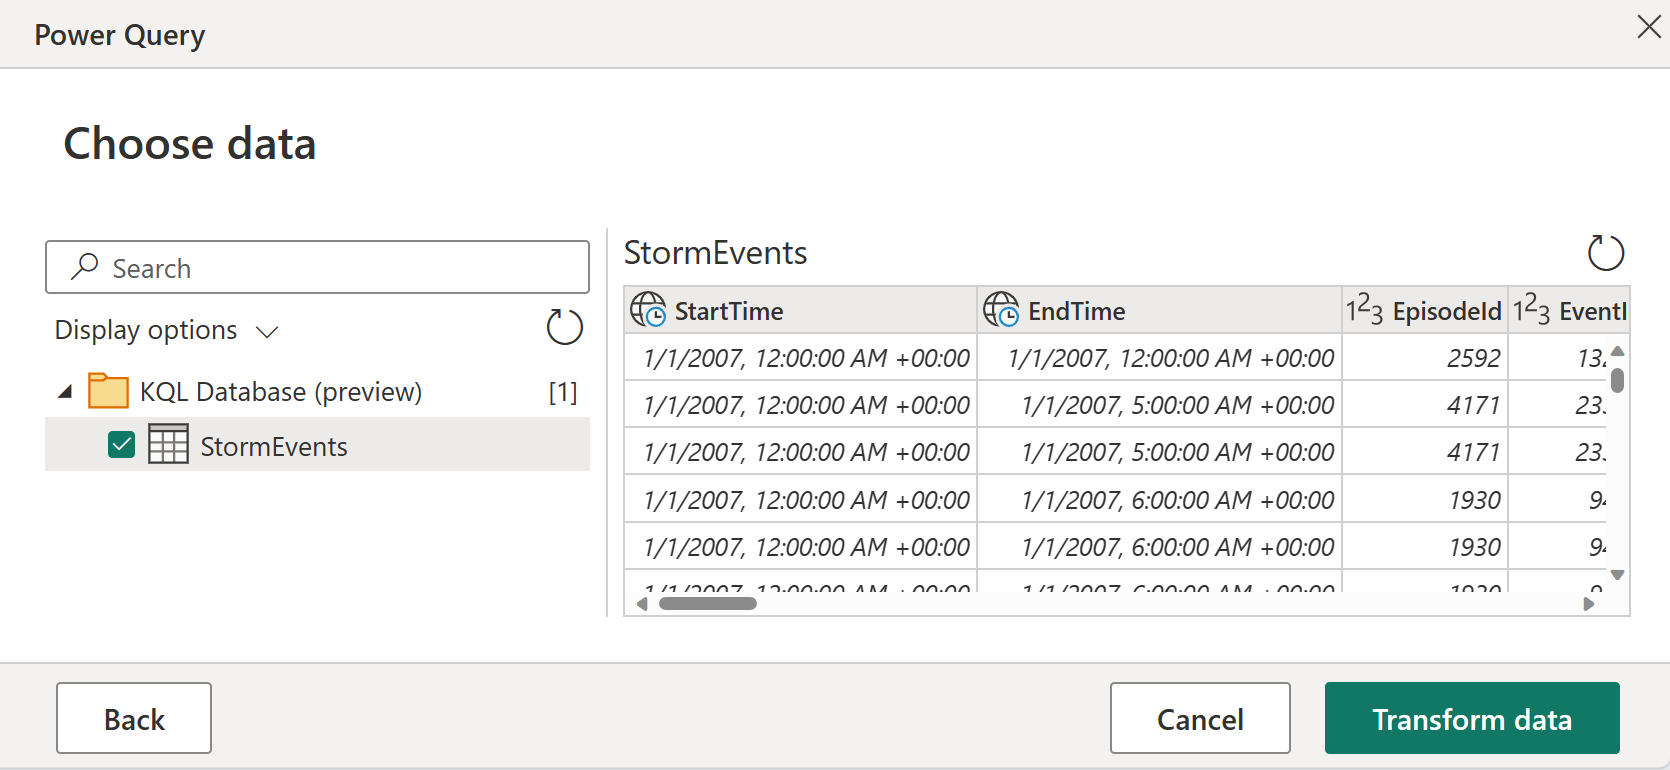Click the horizontal scrollbar thumb in preview

pos(708,603)
